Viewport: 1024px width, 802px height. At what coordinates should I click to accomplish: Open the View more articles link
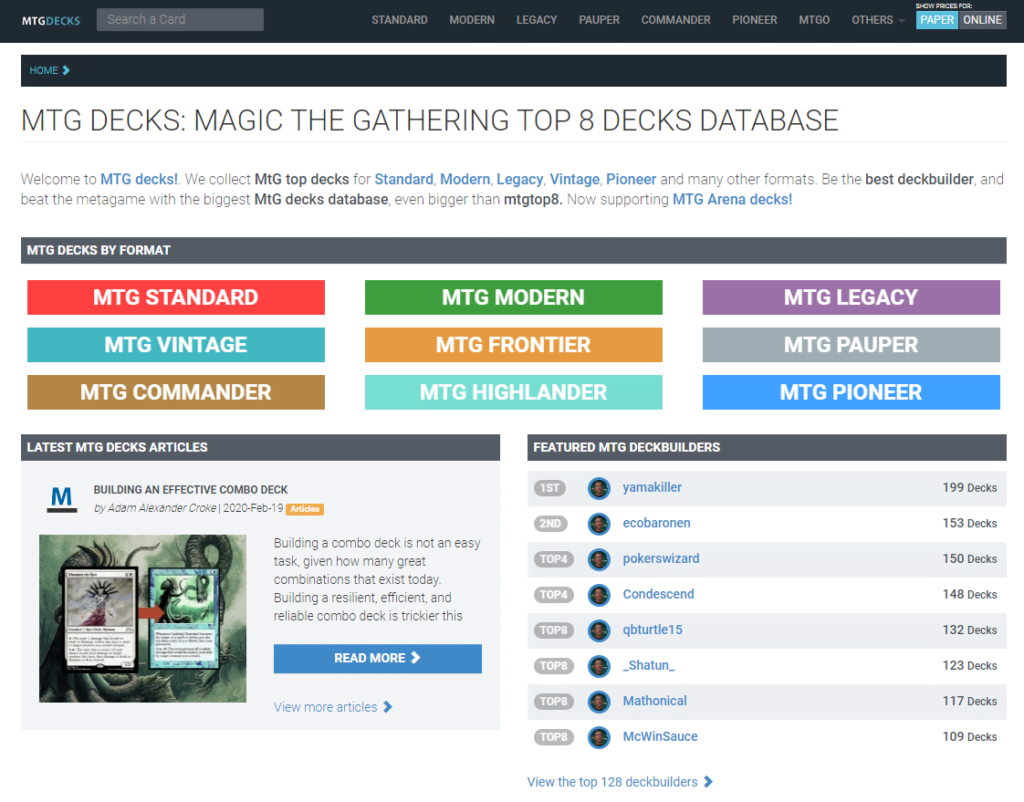tap(333, 707)
